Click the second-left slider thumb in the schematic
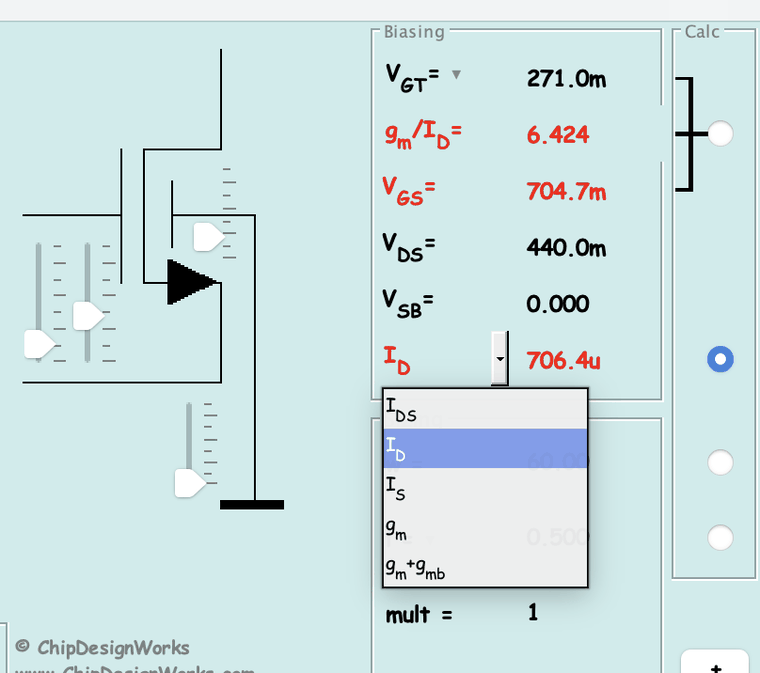This screenshot has width=760, height=673. pyautogui.click(x=88, y=316)
